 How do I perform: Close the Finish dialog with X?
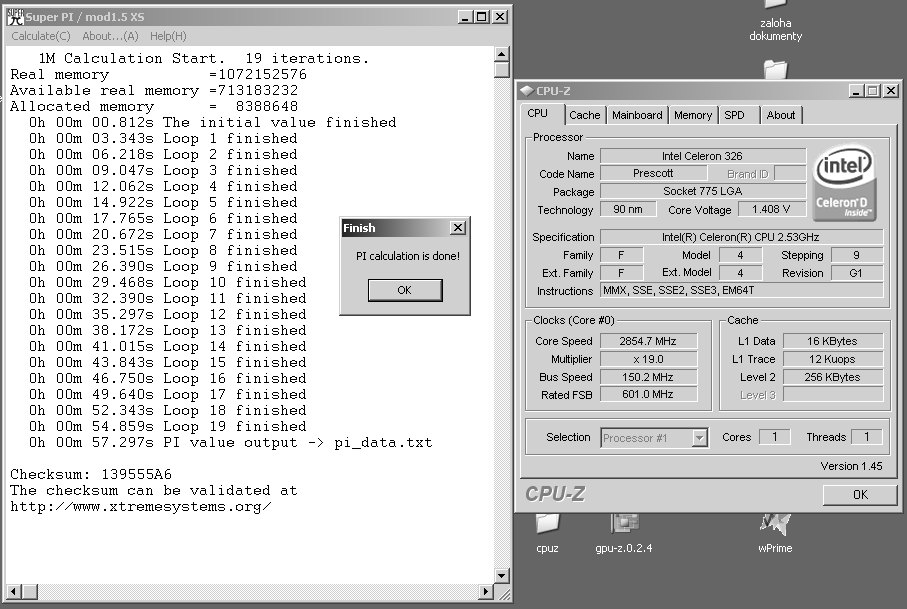click(x=458, y=228)
